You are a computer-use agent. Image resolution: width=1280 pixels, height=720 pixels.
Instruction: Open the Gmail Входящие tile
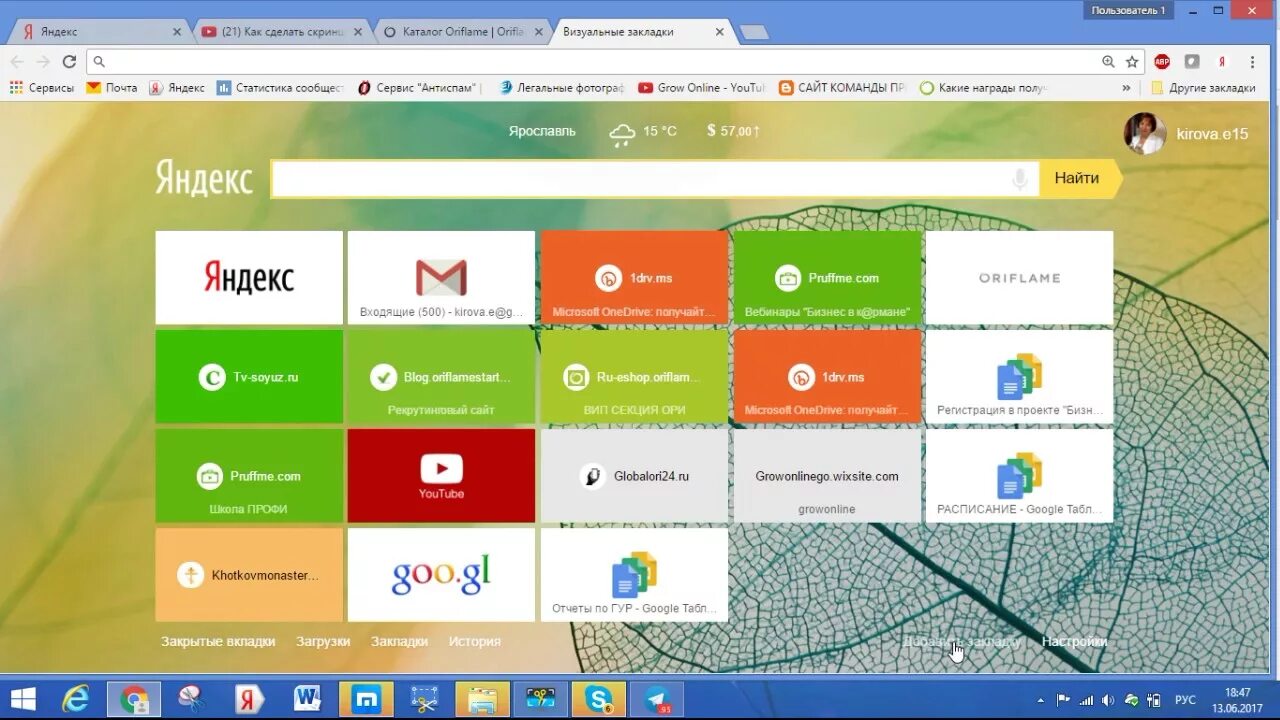pyautogui.click(x=441, y=278)
